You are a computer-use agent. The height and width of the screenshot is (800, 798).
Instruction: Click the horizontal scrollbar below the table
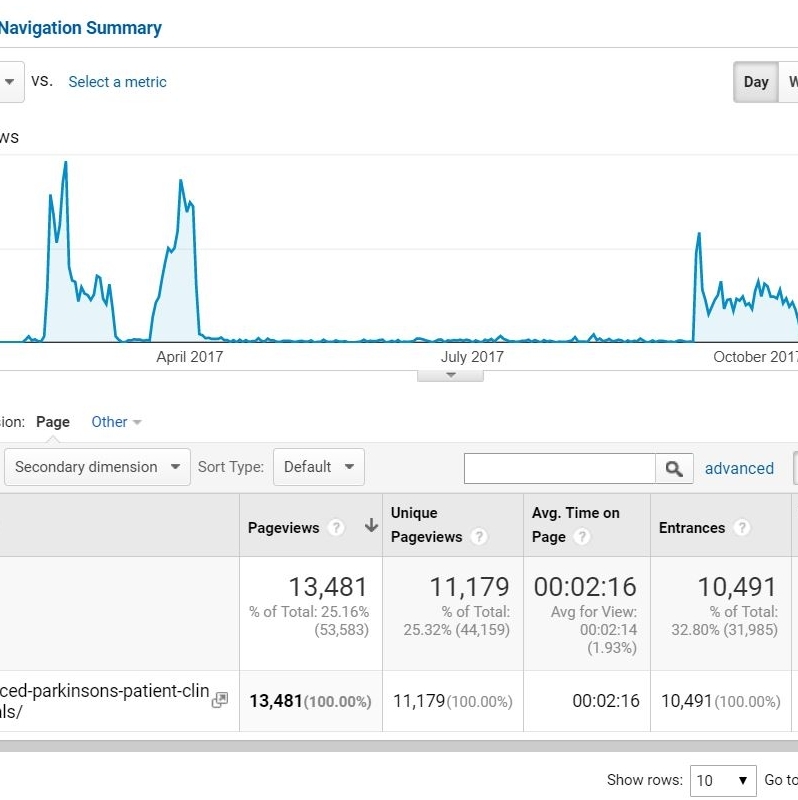point(399,746)
